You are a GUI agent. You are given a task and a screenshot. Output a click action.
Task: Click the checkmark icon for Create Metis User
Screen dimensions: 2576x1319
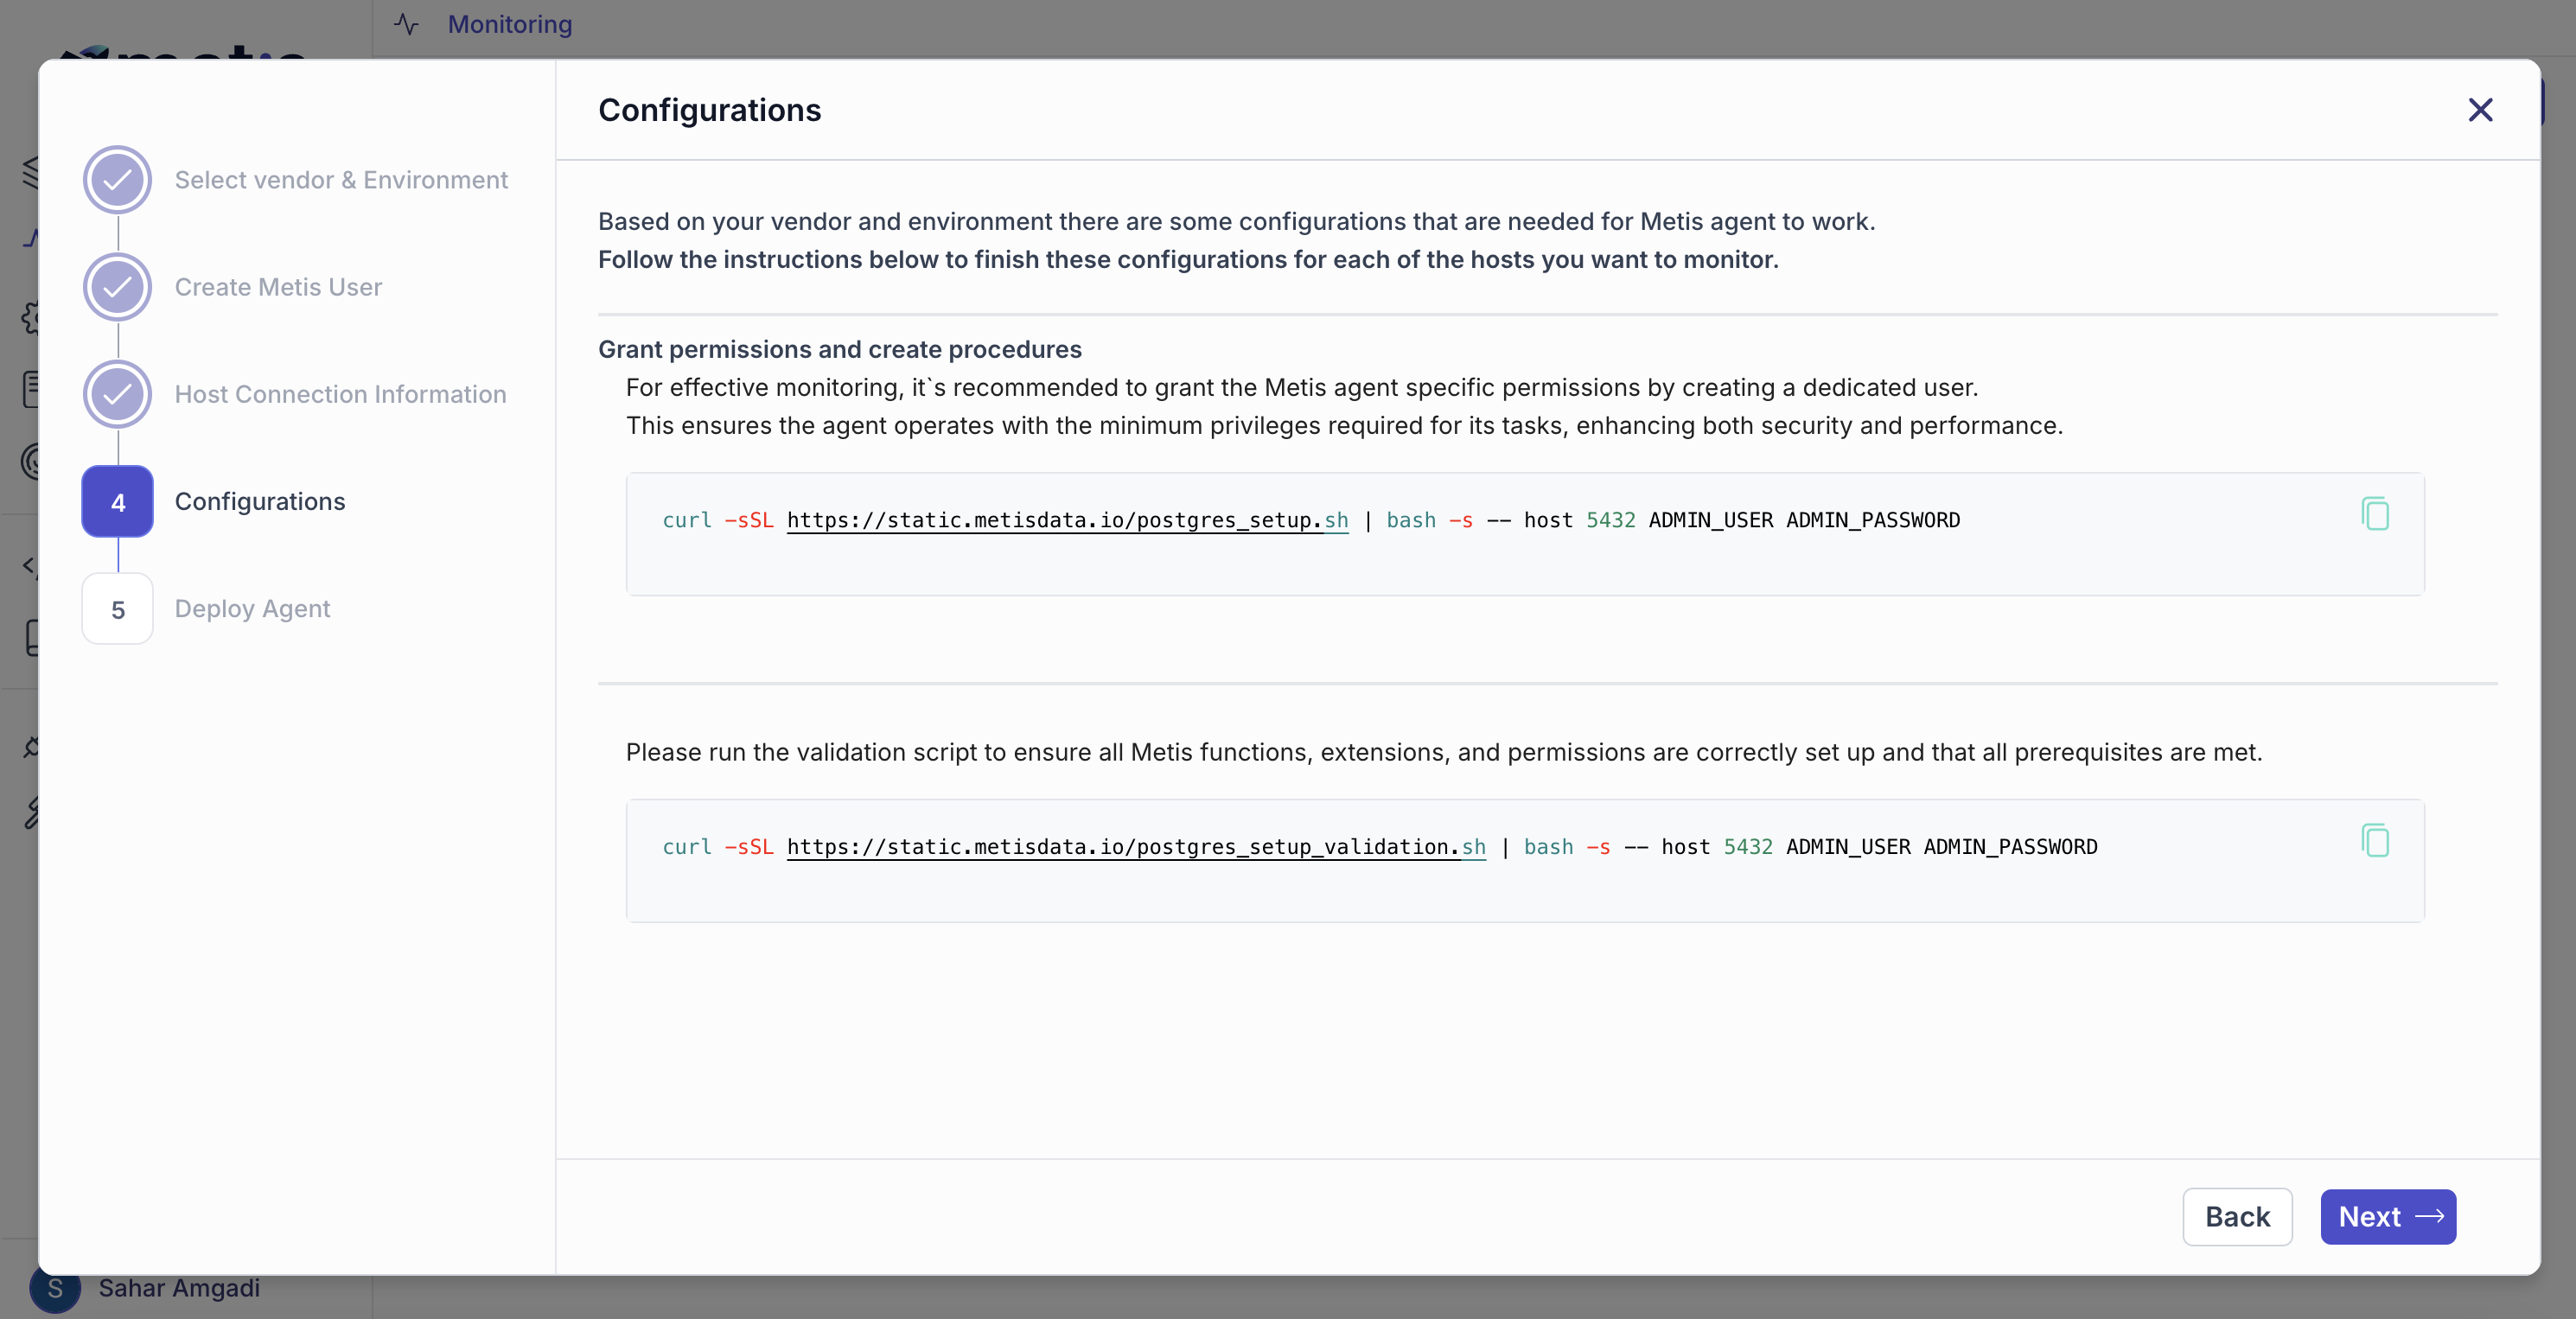pos(118,287)
